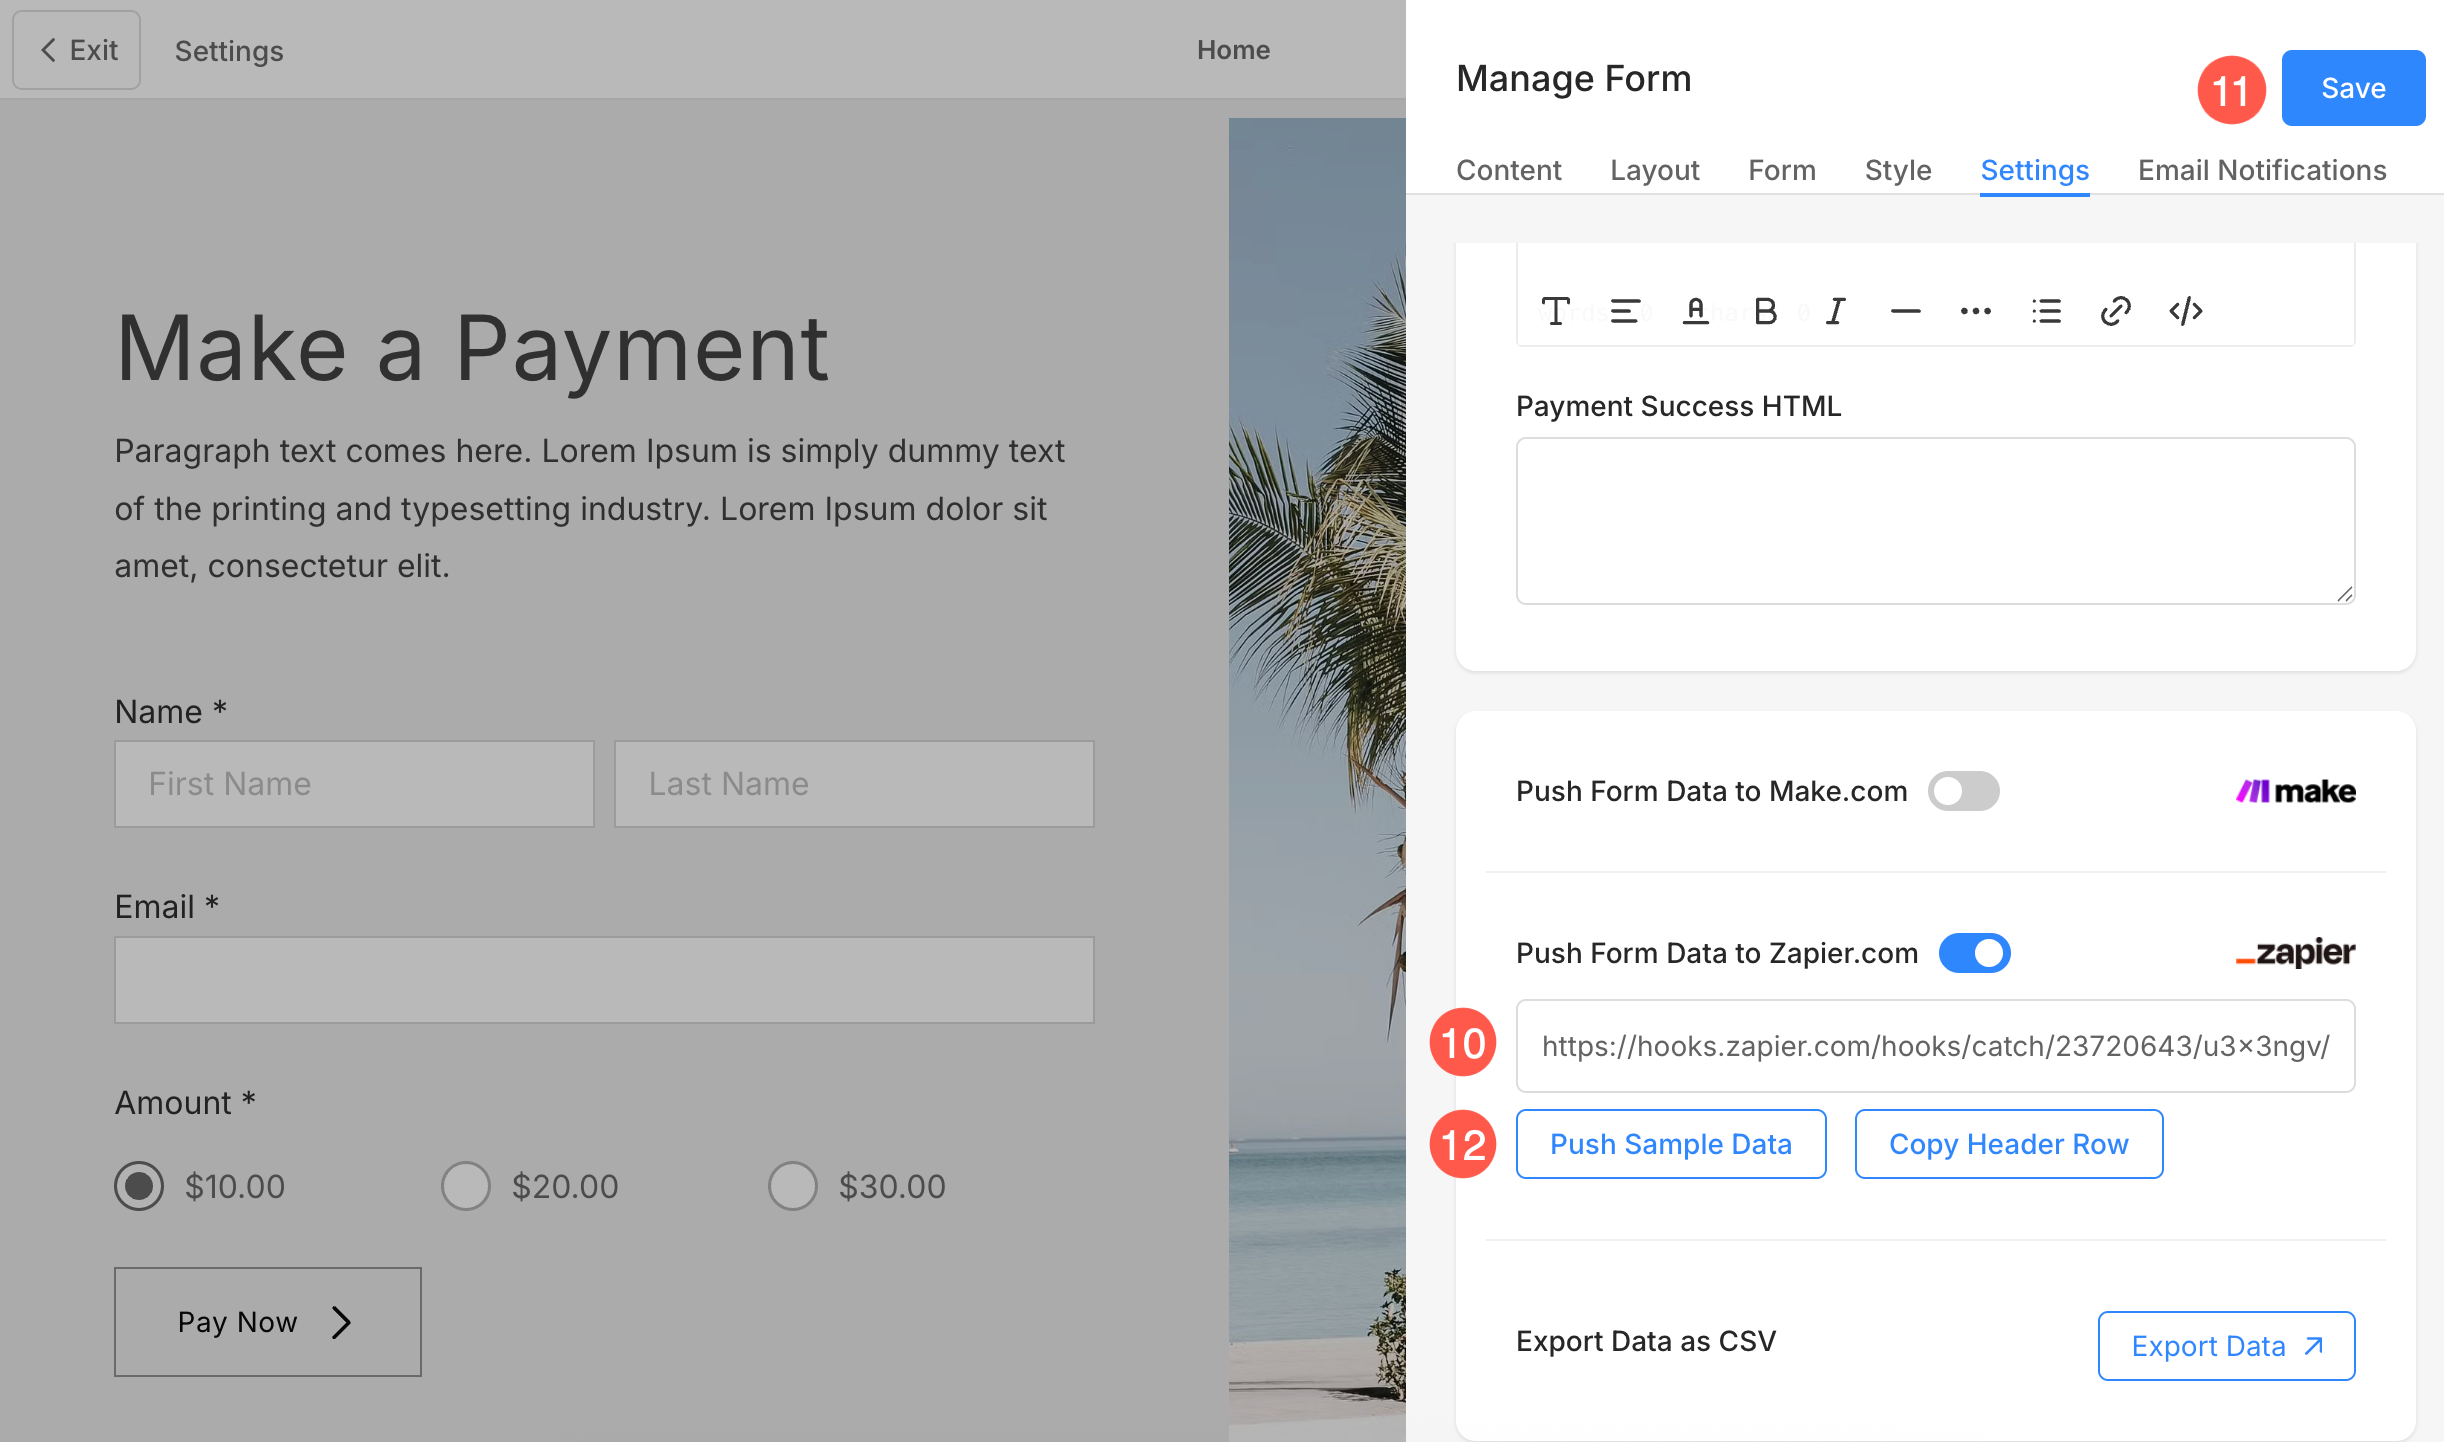
Task: Click the text size T icon in editor toolbar
Action: pyautogui.click(x=1555, y=311)
